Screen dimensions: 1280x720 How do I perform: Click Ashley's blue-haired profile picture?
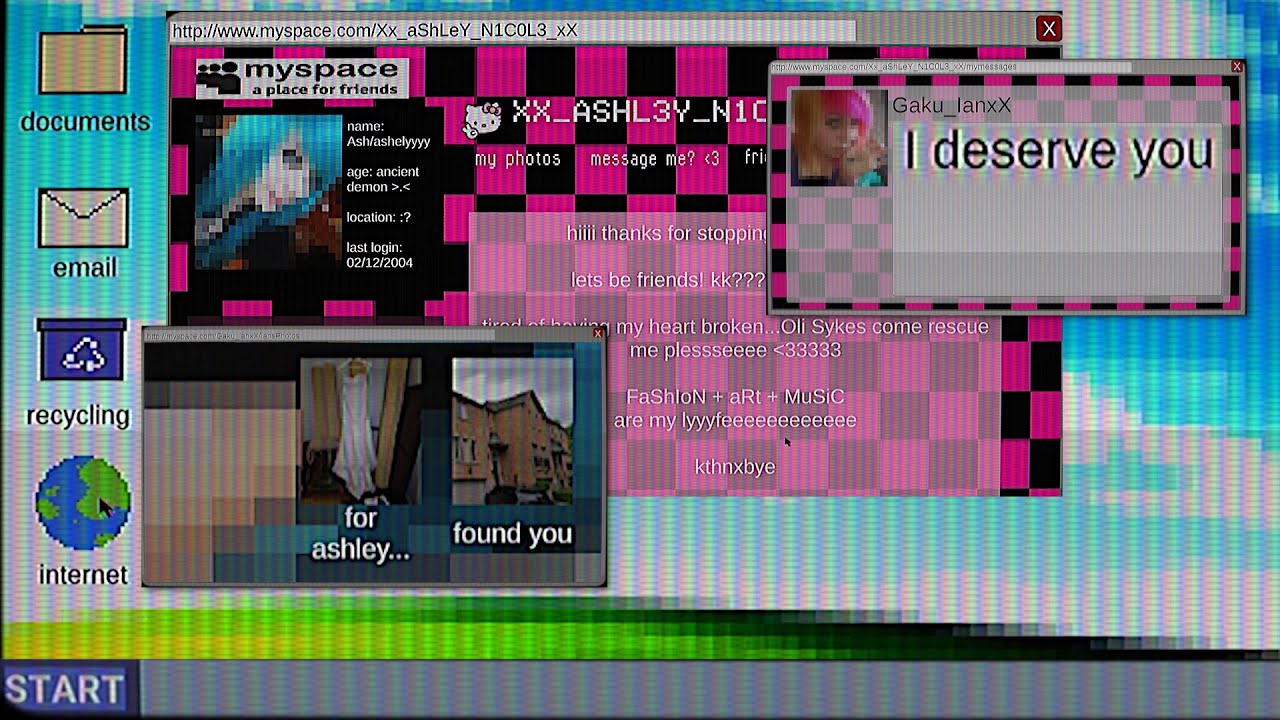[269, 192]
